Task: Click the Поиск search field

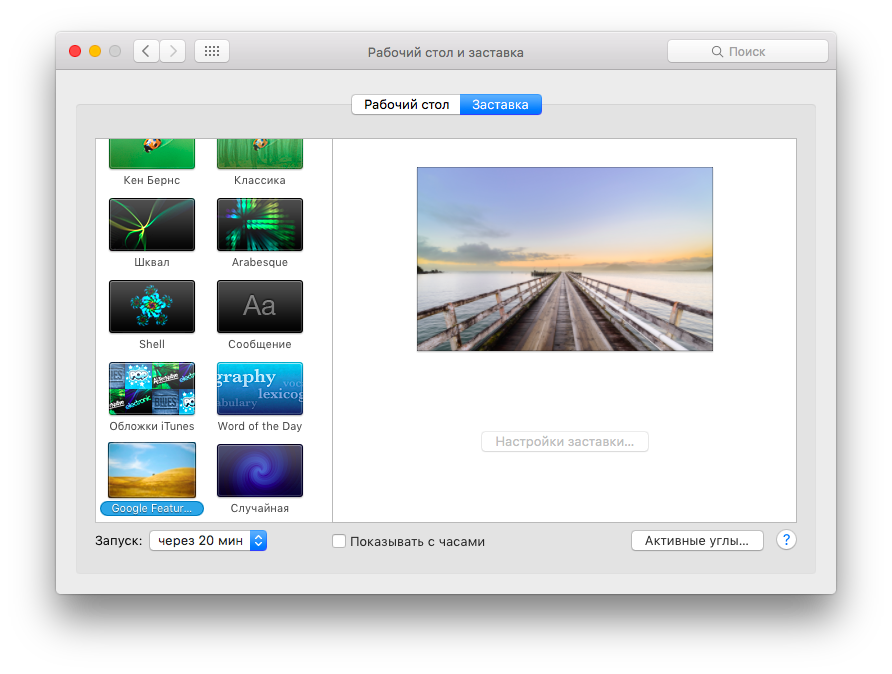Action: click(x=747, y=51)
